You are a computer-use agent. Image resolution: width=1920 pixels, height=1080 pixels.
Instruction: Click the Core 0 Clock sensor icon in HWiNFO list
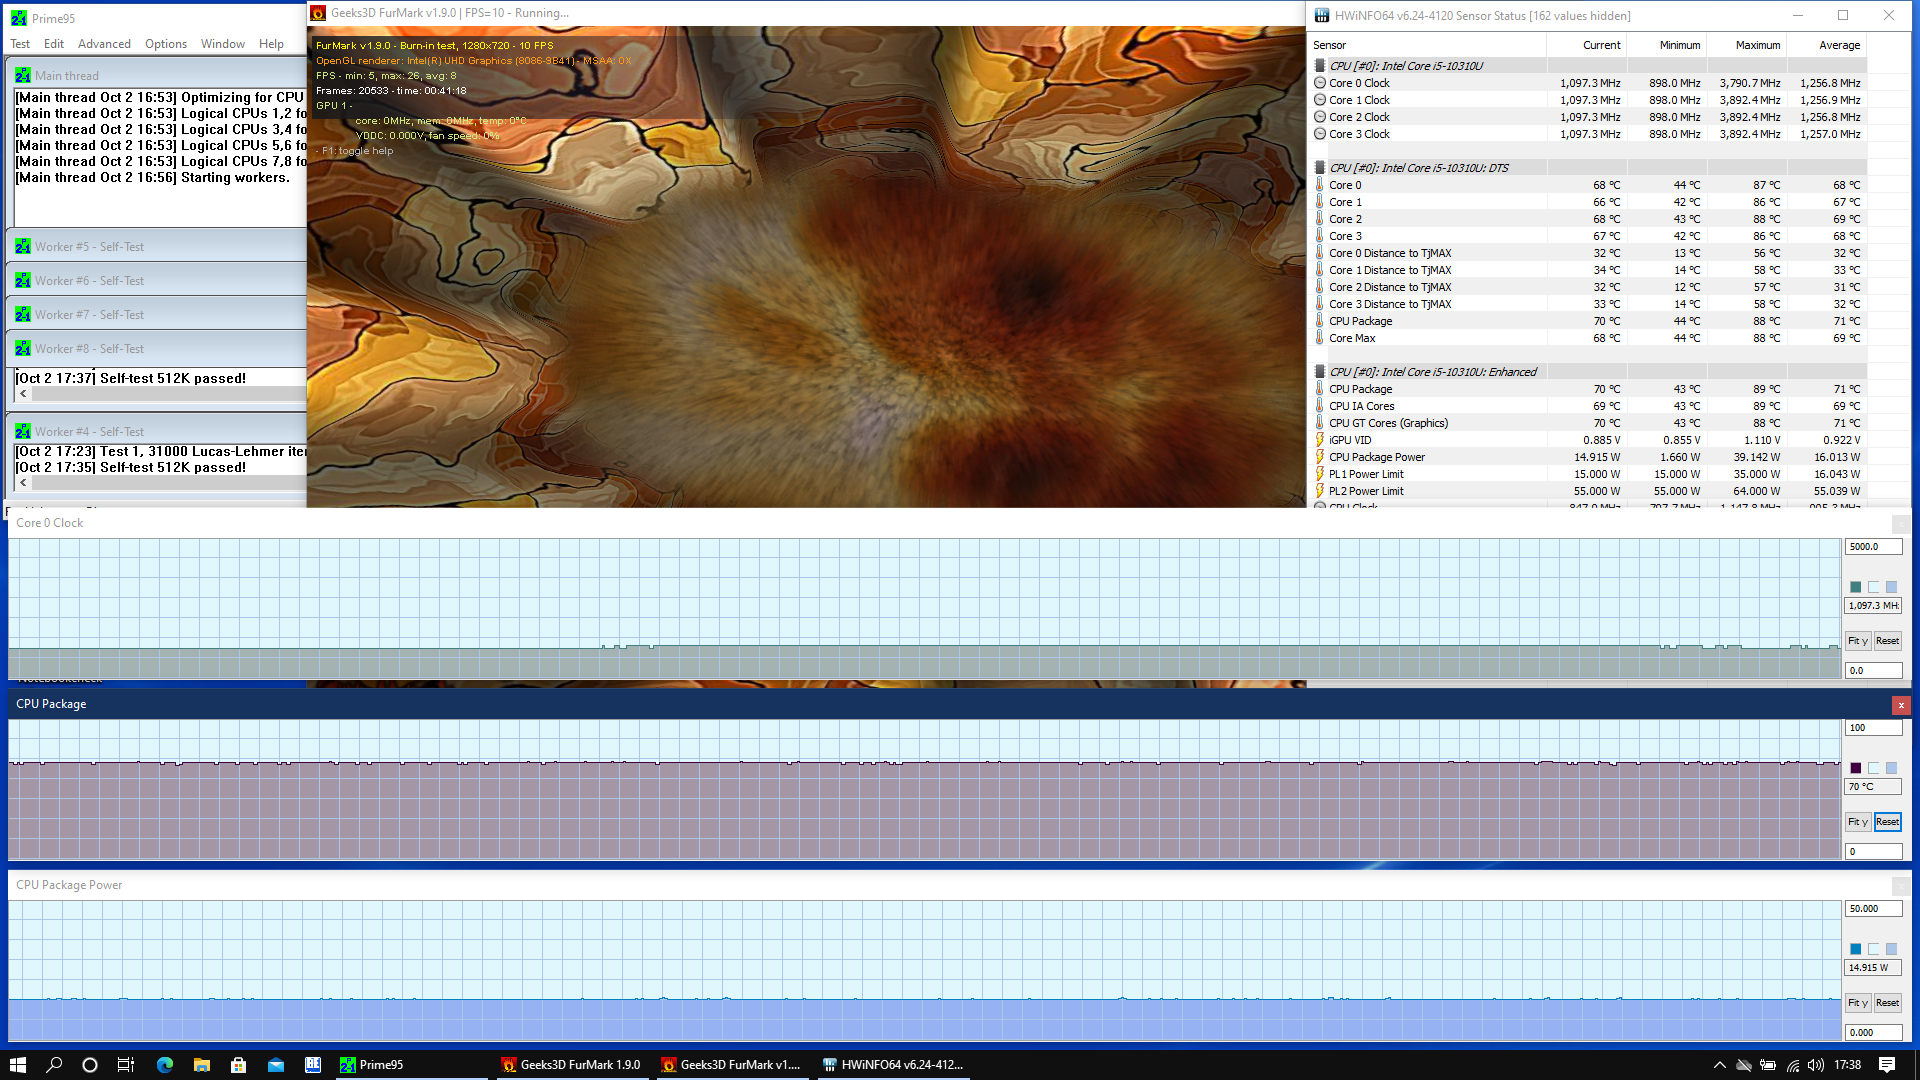click(x=1320, y=83)
